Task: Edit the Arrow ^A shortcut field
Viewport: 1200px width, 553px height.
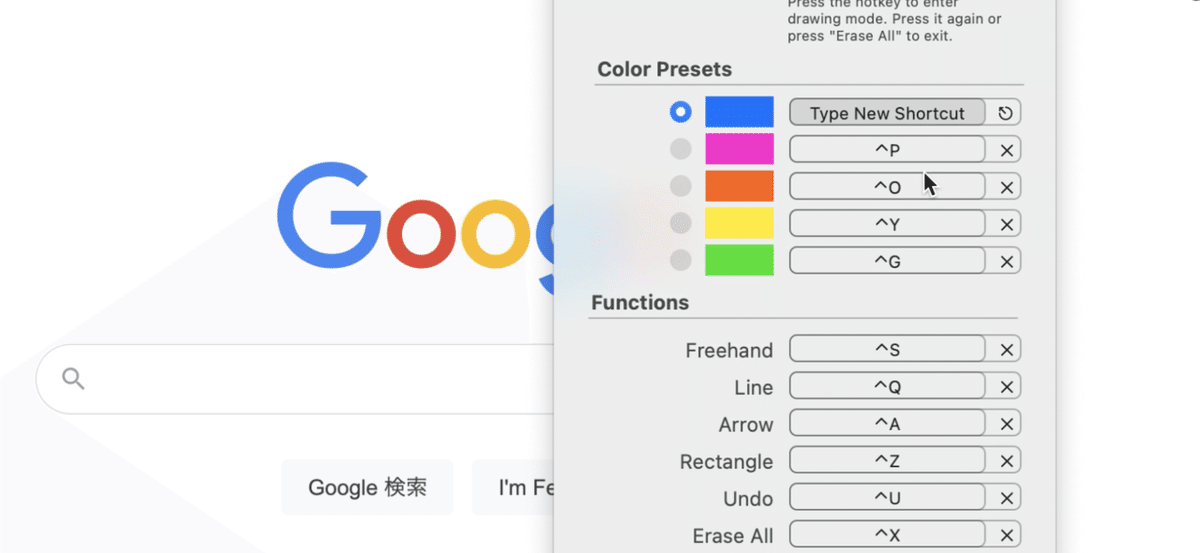Action: (887, 423)
